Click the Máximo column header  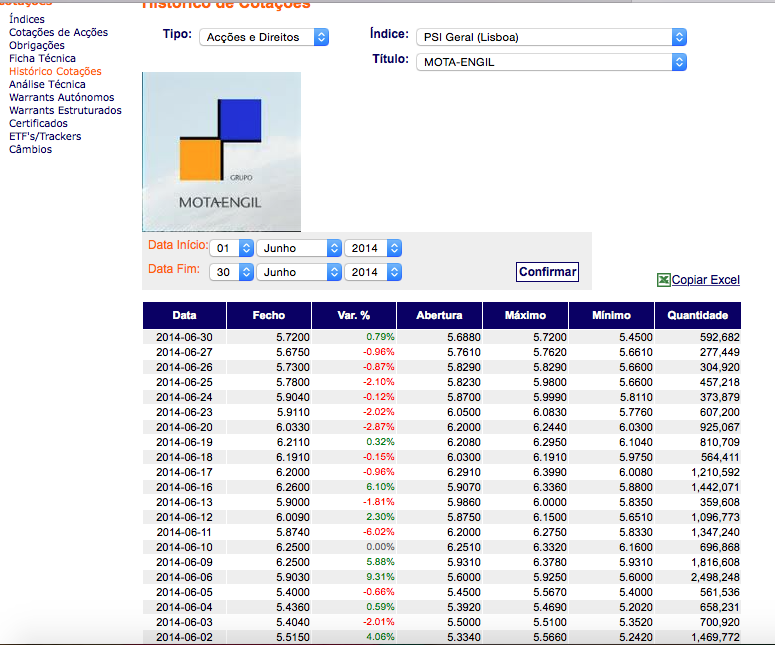525,315
